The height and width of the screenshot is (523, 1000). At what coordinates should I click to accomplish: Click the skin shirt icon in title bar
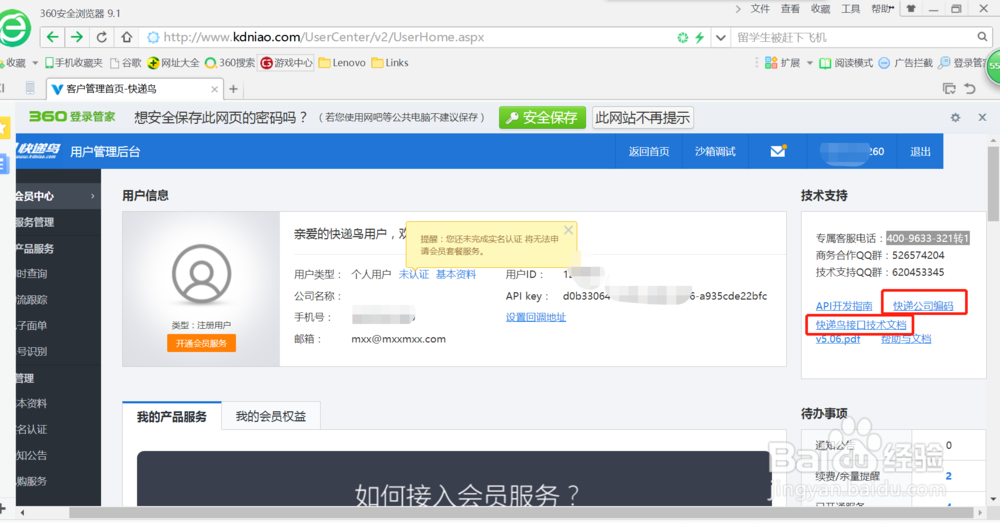(x=911, y=8)
